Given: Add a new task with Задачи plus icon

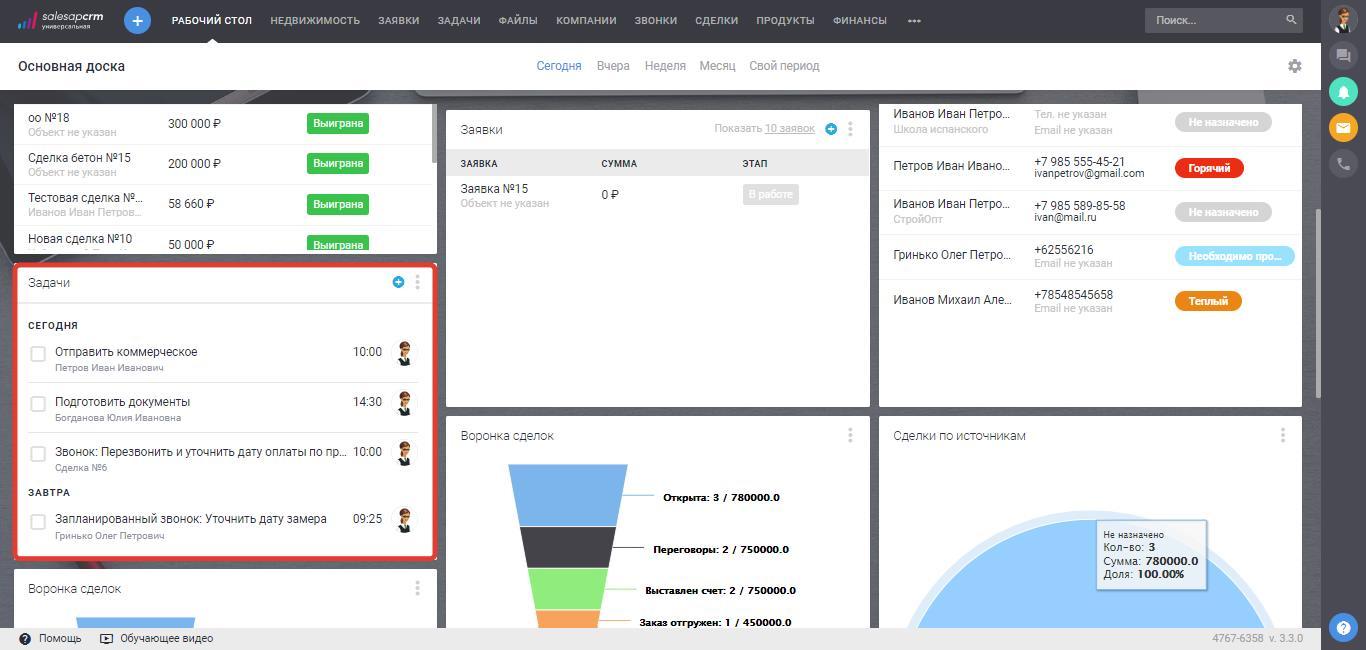Looking at the screenshot, I should click(x=398, y=282).
